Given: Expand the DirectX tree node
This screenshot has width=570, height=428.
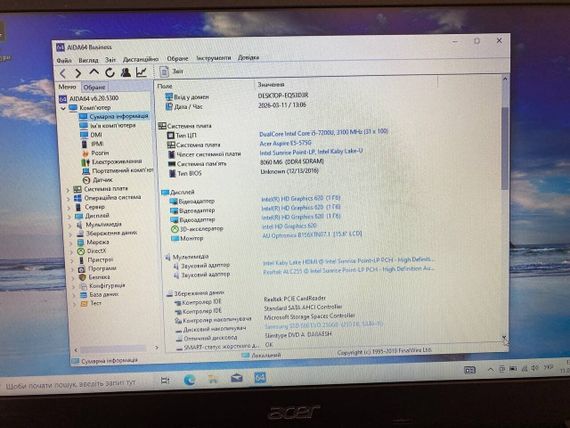Looking at the screenshot, I should (72, 252).
